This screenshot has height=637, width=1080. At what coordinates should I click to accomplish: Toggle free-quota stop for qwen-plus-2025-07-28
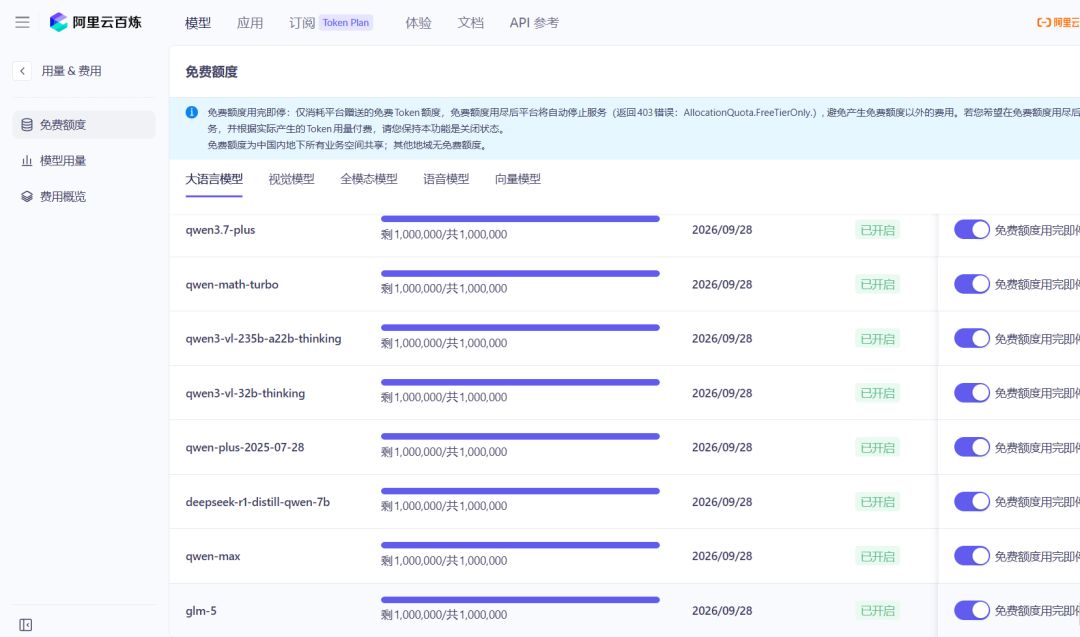(971, 447)
